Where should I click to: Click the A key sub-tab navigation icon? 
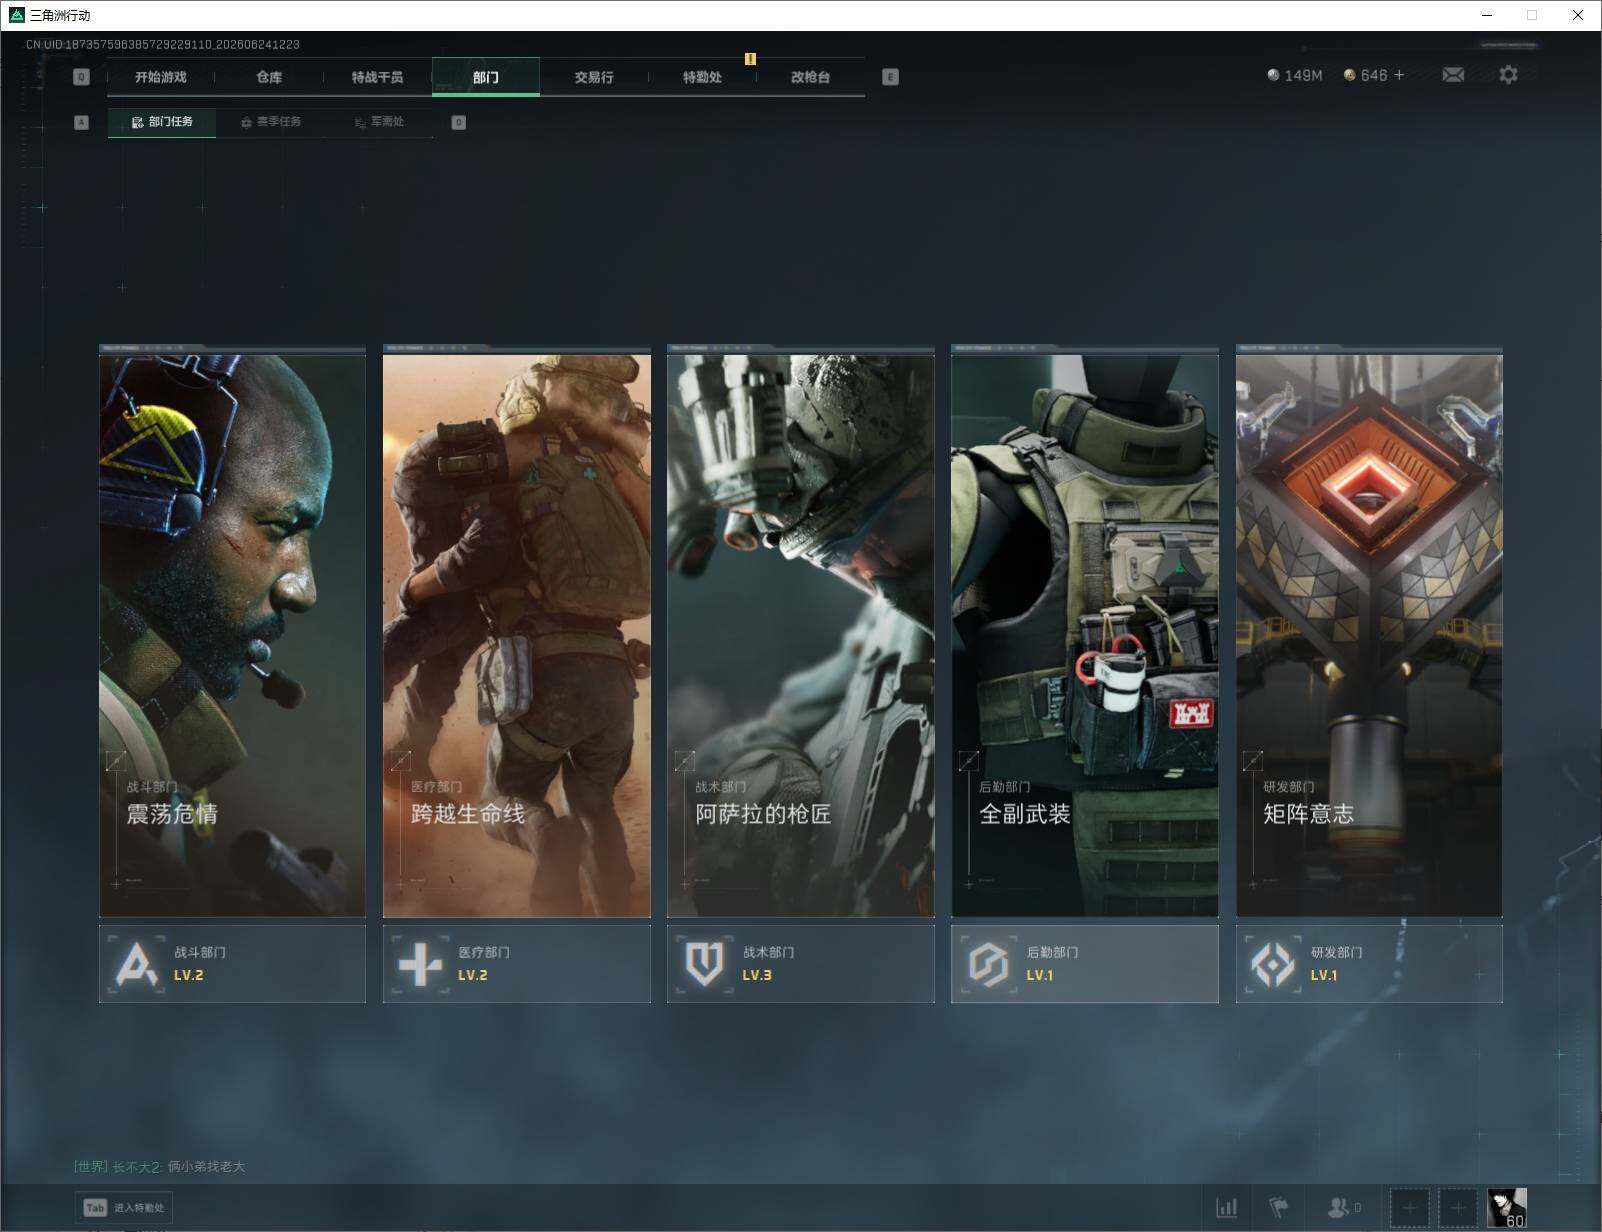(x=82, y=122)
